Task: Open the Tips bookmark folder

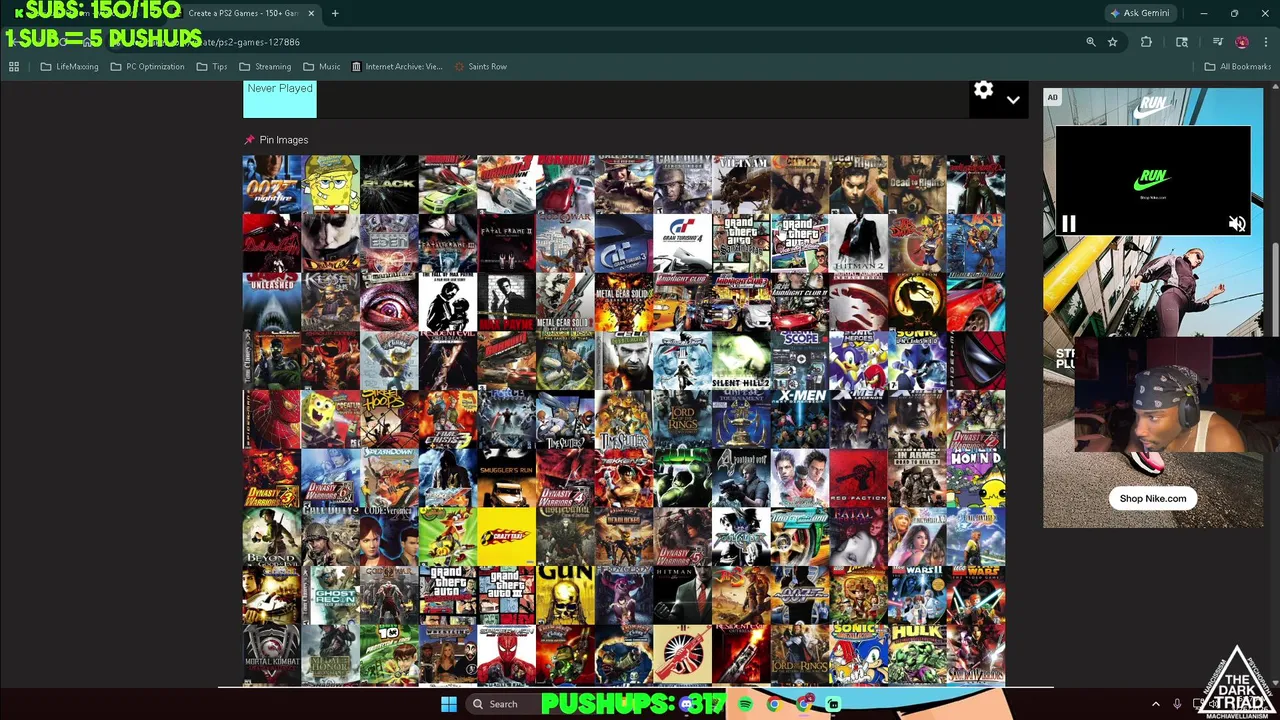Action: 212,67
